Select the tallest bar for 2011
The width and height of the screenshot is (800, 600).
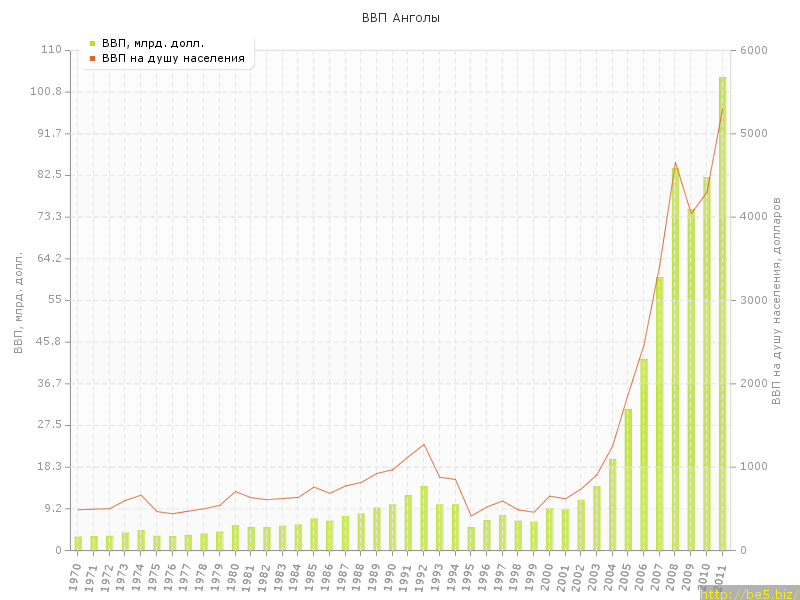point(722,313)
